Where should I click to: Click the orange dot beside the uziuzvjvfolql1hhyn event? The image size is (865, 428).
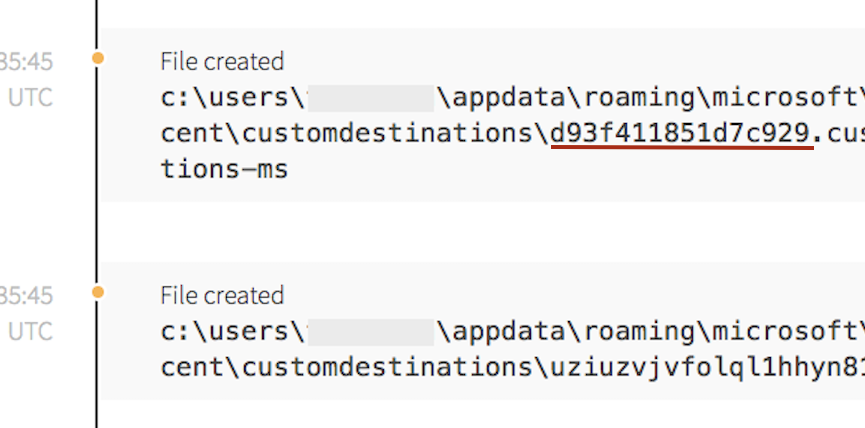tap(97, 292)
